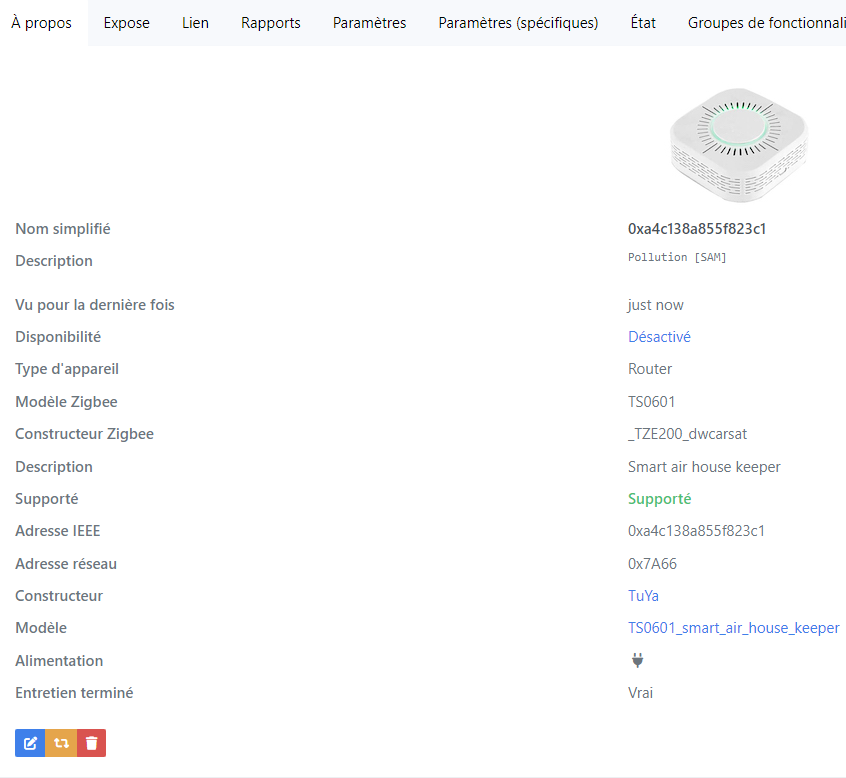Click the orange reconfigure device icon
Screen dimensions: 846x778
point(61,743)
